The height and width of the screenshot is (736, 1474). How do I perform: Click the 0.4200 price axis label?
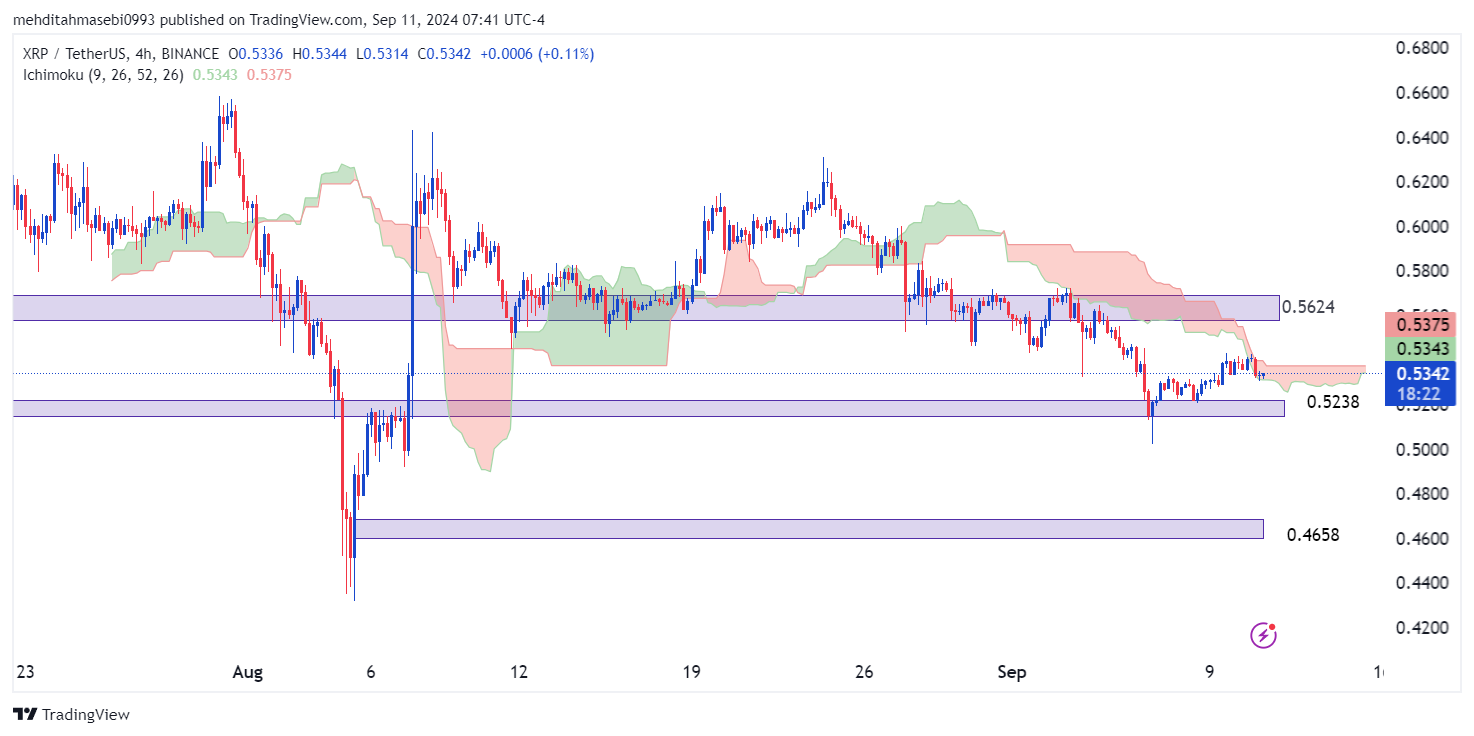(x=1422, y=628)
